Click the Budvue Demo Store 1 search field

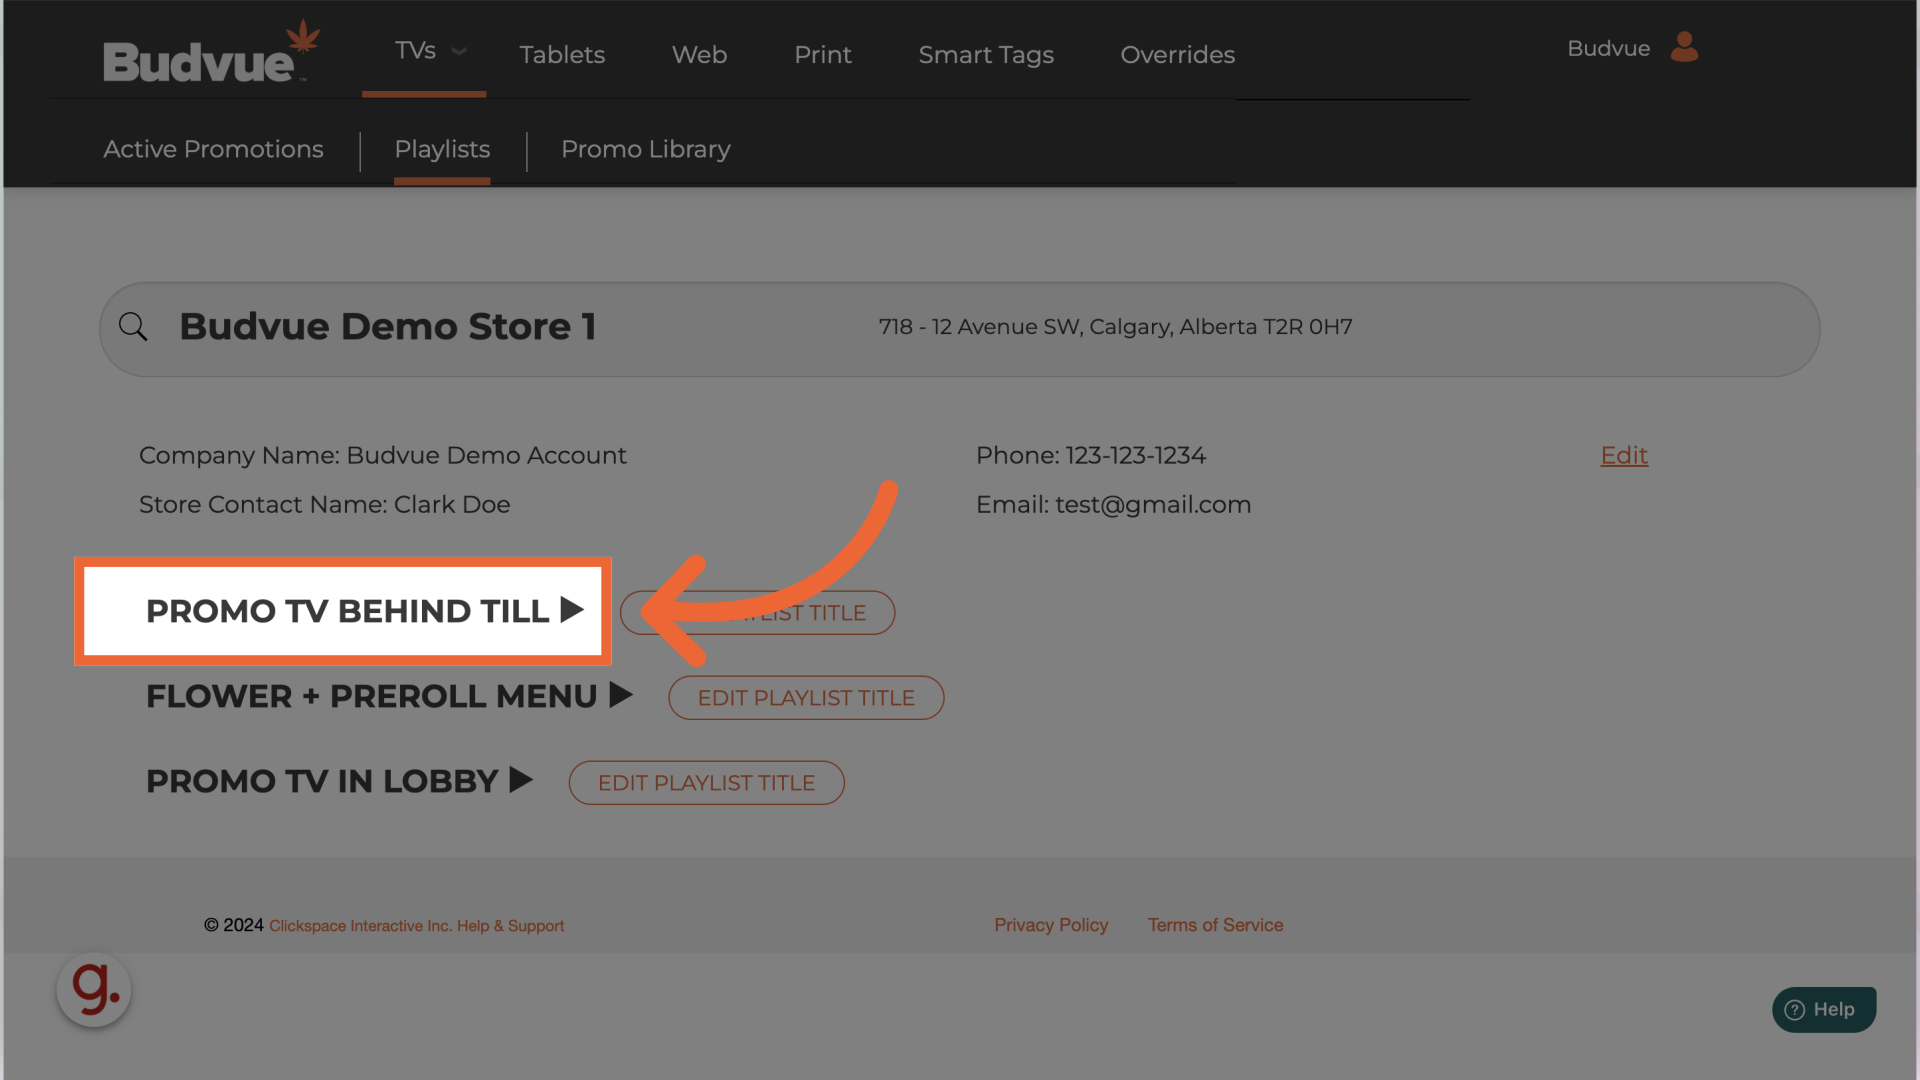pyautogui.click(x=388, y=327)
